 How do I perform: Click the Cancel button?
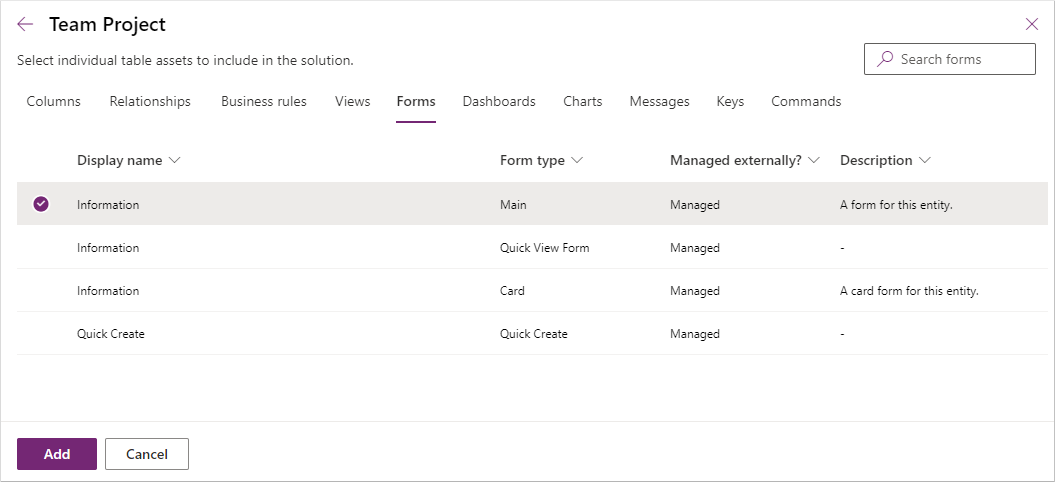(x=147, y=454)
